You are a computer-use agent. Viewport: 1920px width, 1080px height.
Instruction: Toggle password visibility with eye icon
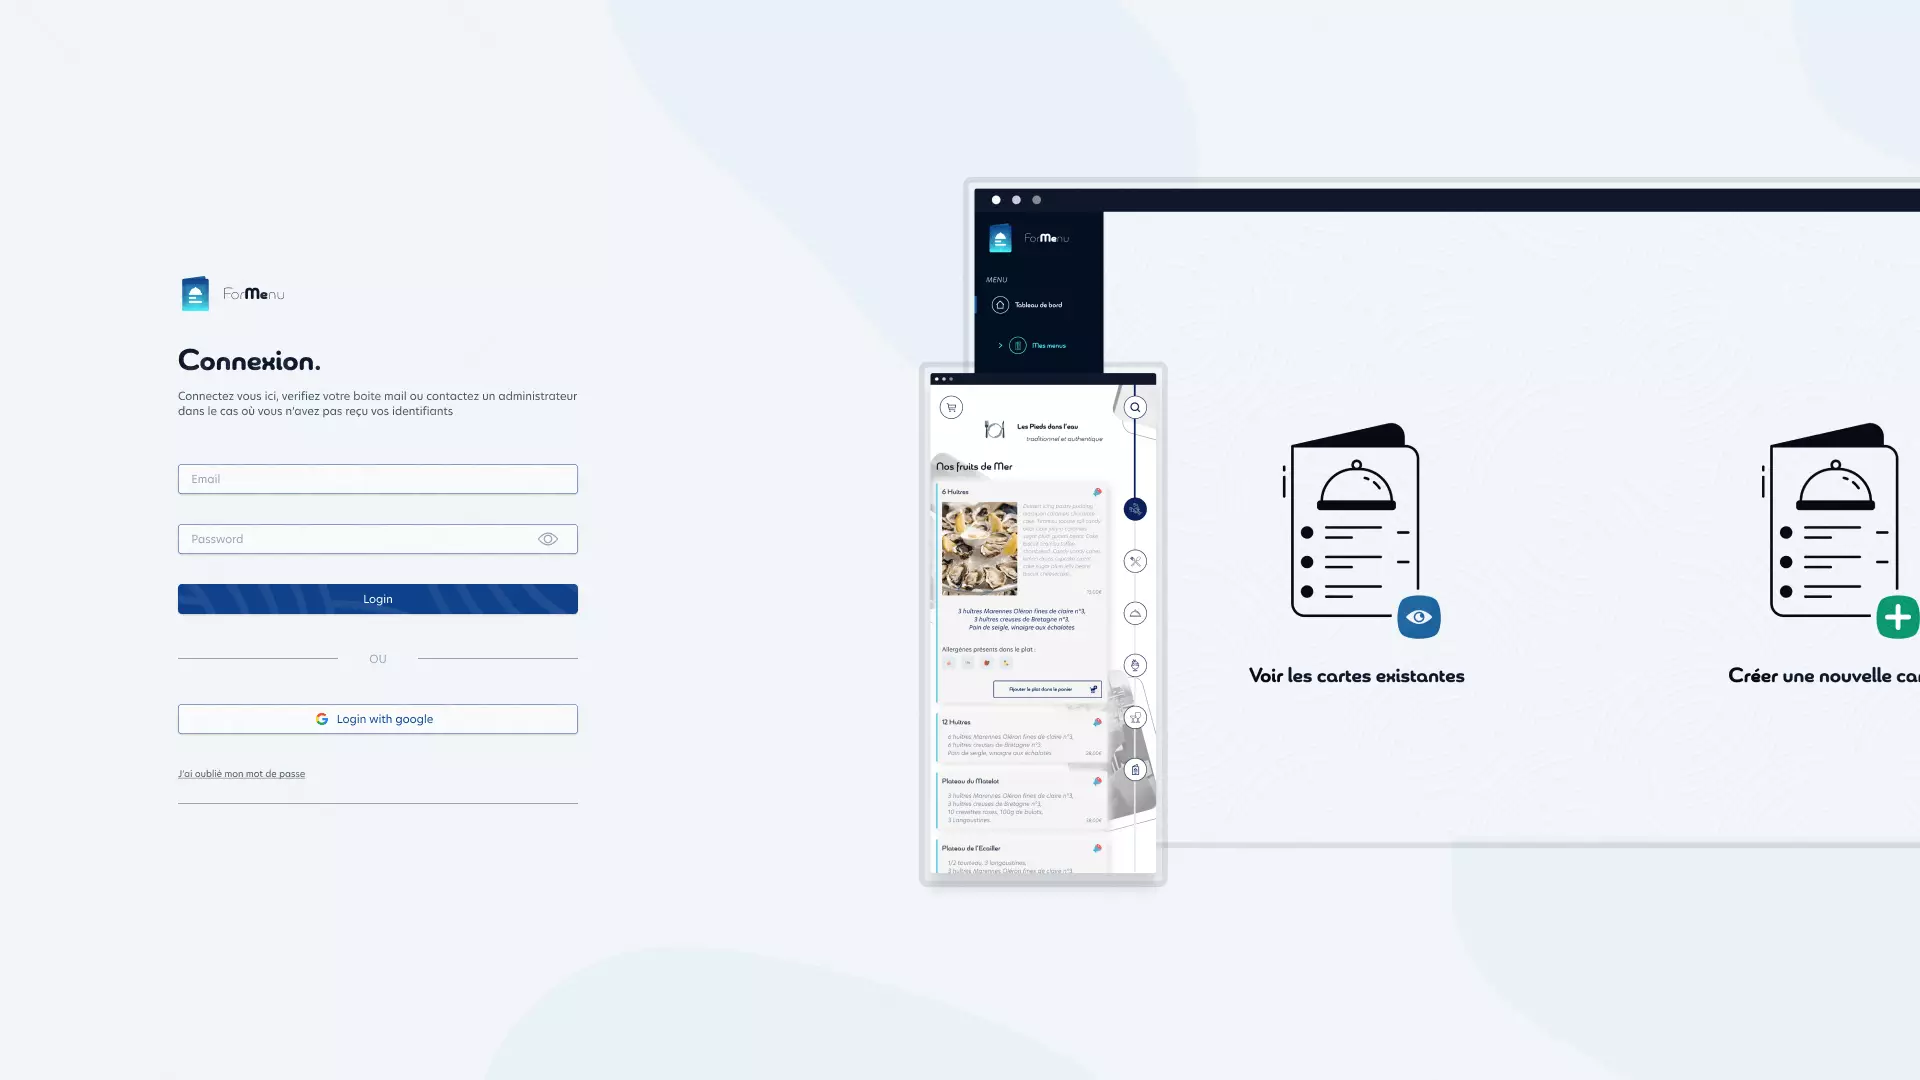point(549,538)
